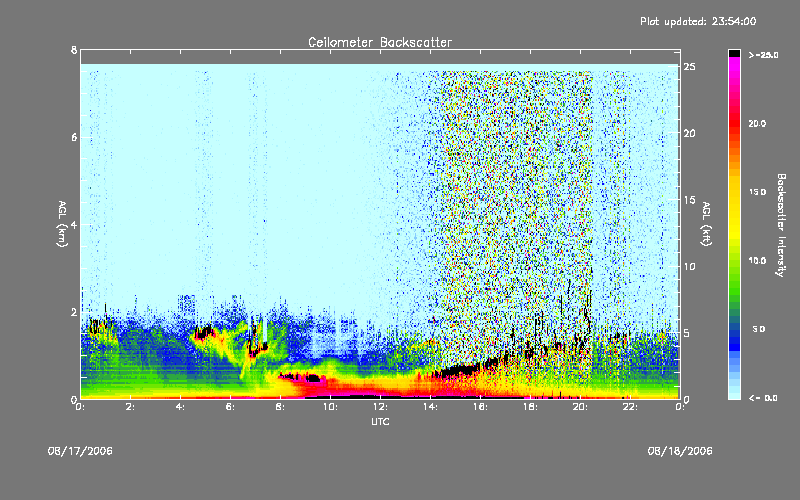Click the 'Backscatter Intensity' colorbar label
Image resolution: width=800 pixels, height=500 pixels.
click(x=781, y=225)
